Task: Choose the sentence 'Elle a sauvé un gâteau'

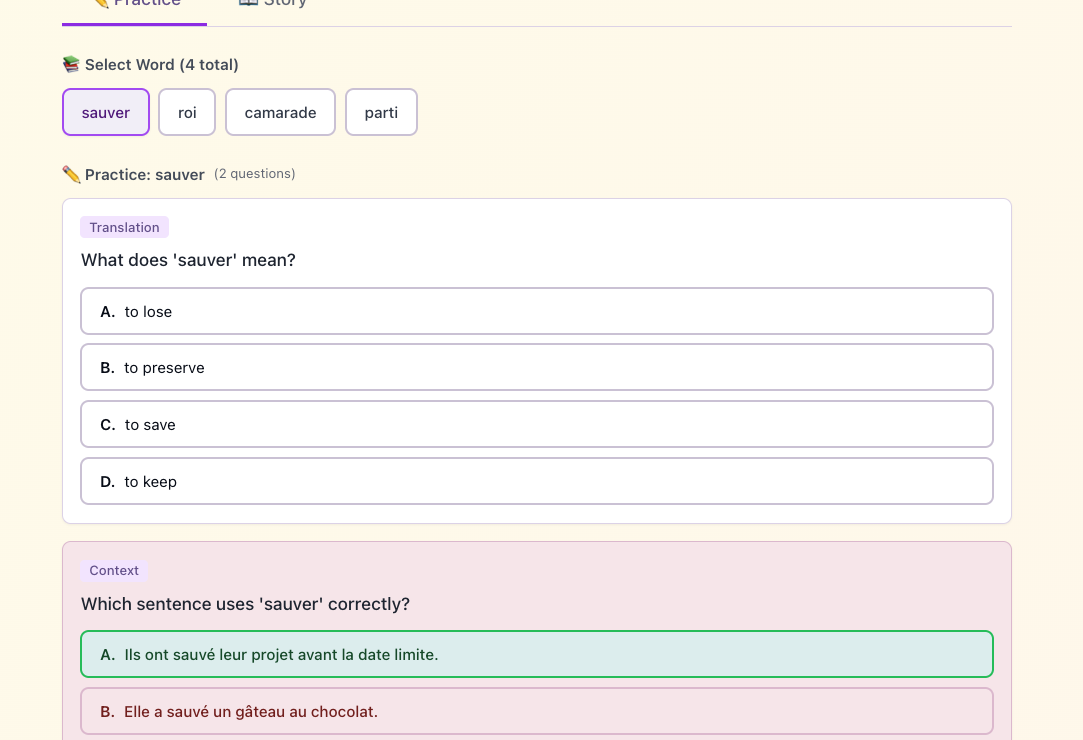Action: (x=537, y=711)
